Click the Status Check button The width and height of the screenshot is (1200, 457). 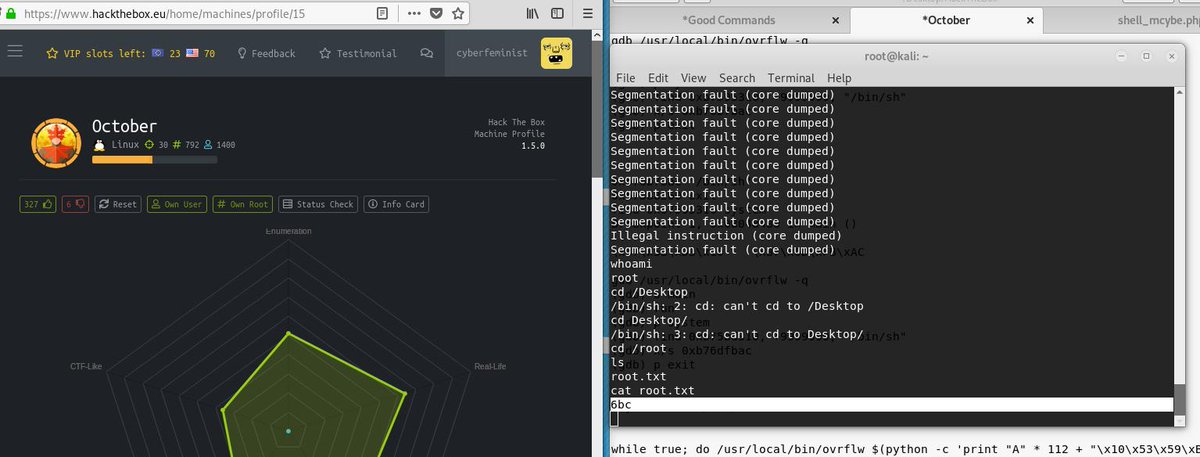(318, 204)
